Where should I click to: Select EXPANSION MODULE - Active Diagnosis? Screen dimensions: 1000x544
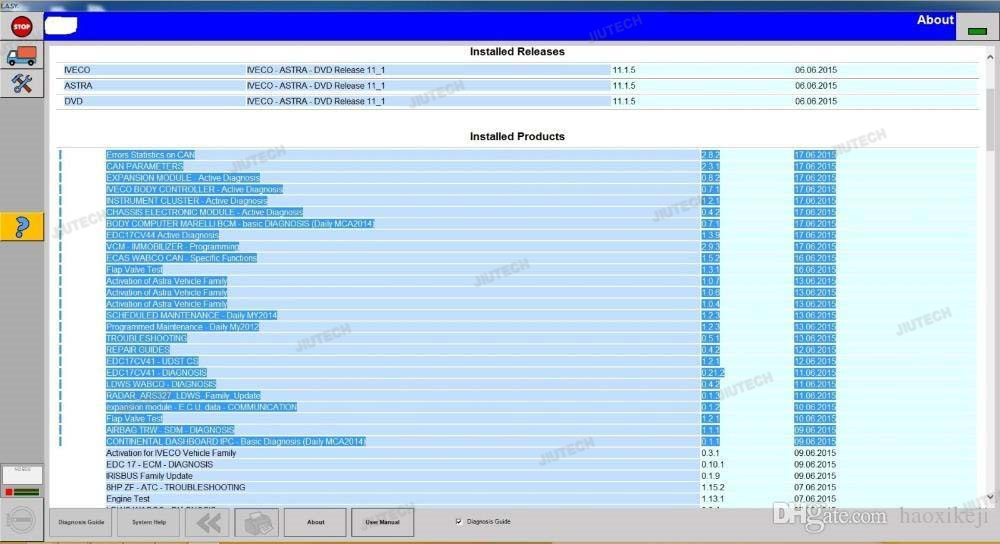(517, 178)
